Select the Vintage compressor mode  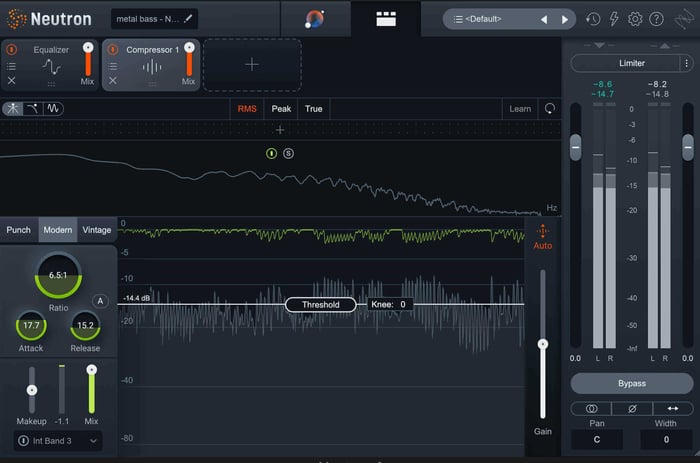click(96, 230)
